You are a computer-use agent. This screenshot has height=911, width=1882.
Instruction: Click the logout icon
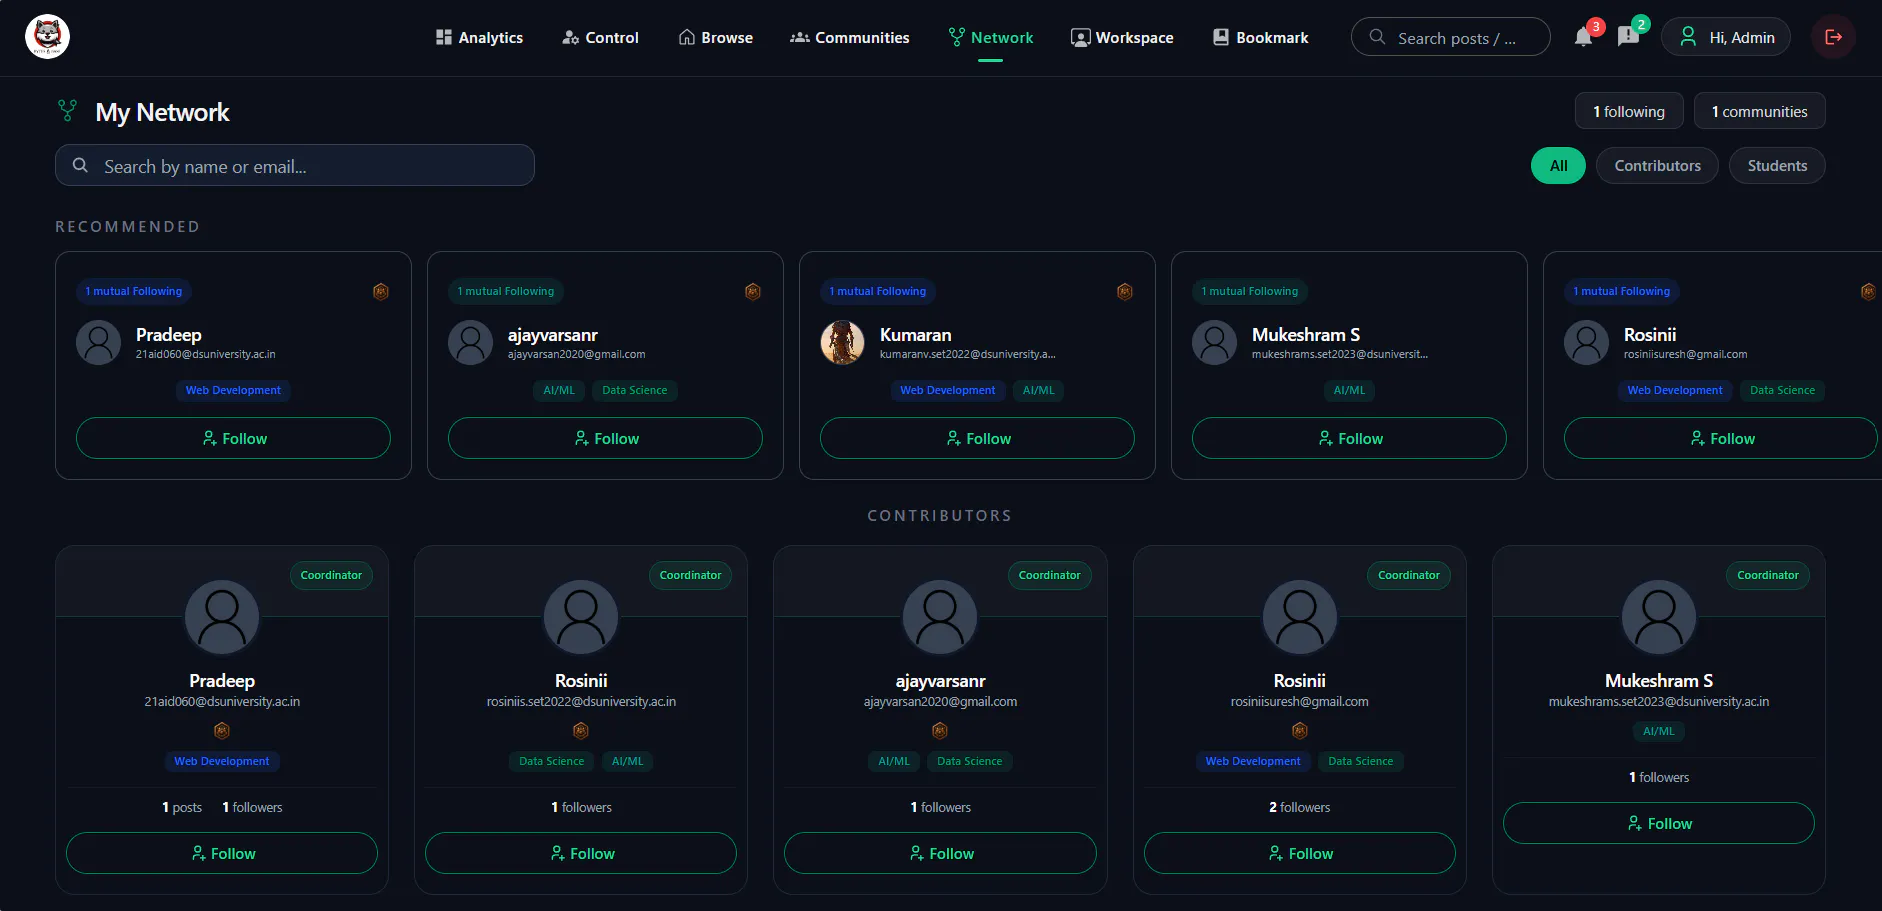coord(1833,37)
